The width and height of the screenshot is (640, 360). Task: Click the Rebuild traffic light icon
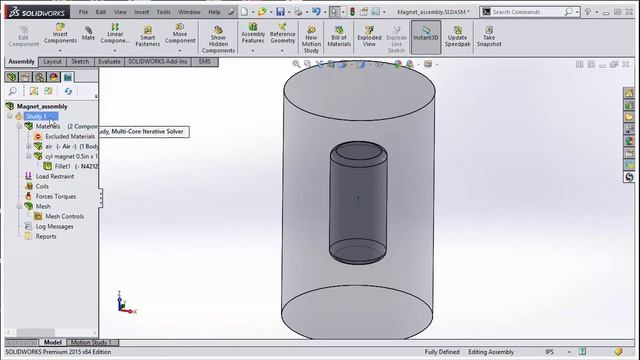pyautogui.click(x=352, y=12)
